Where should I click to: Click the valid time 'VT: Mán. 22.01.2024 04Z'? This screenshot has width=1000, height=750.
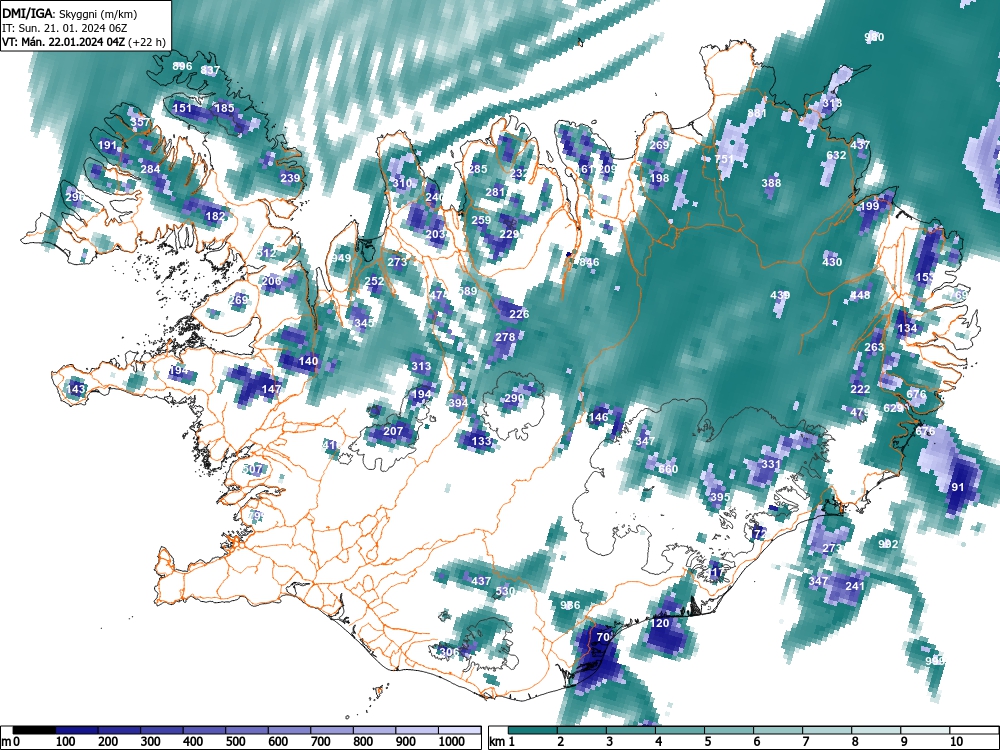click(64, 42)
